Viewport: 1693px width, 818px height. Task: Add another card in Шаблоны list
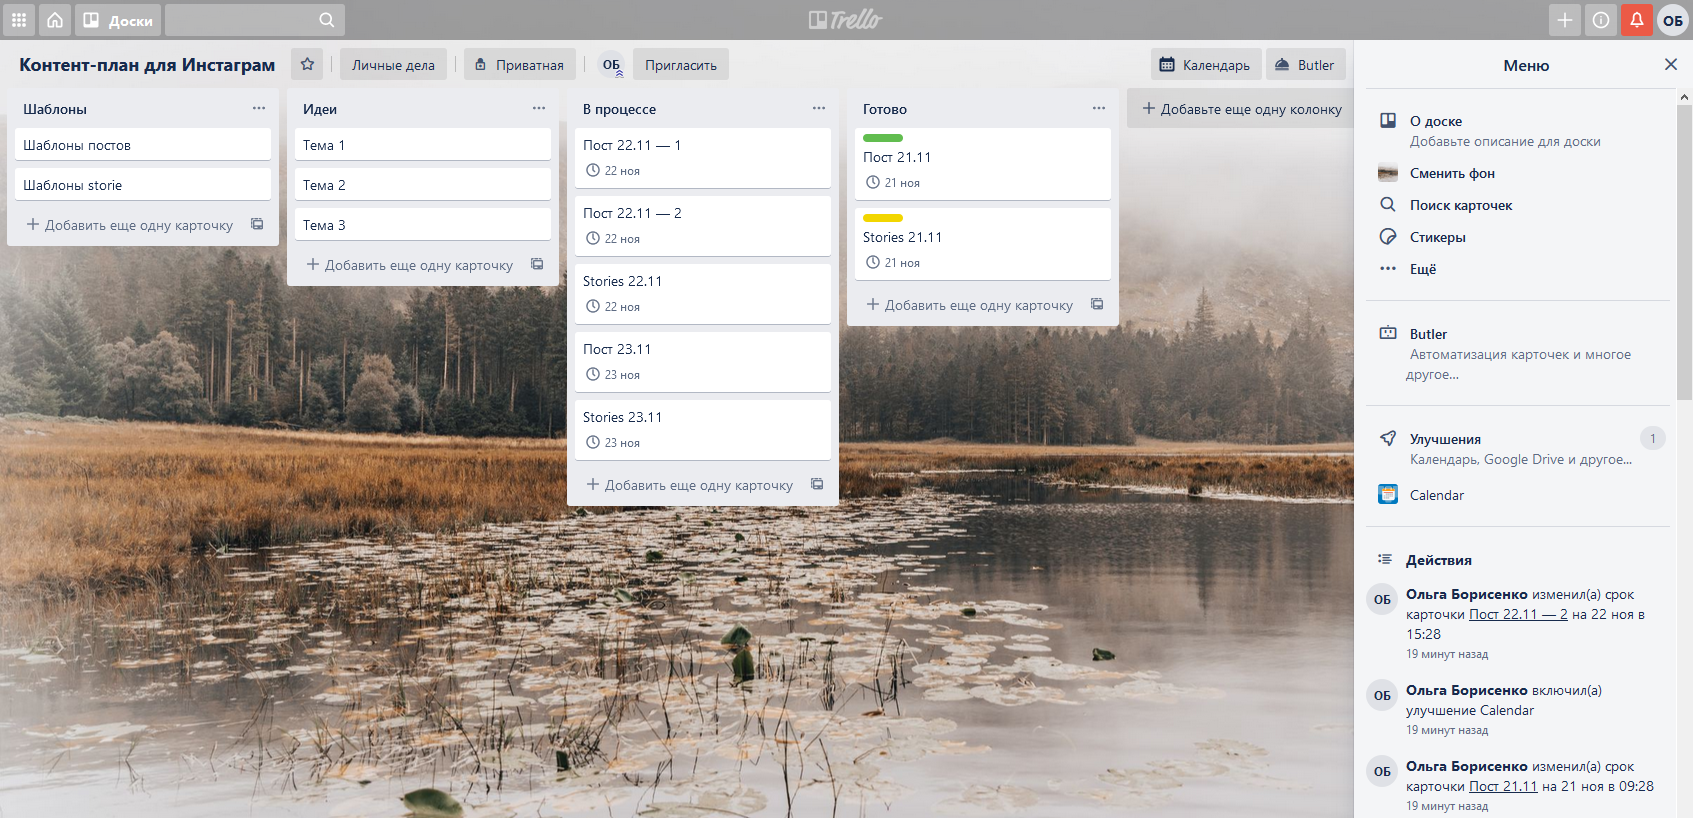(129, 225)
